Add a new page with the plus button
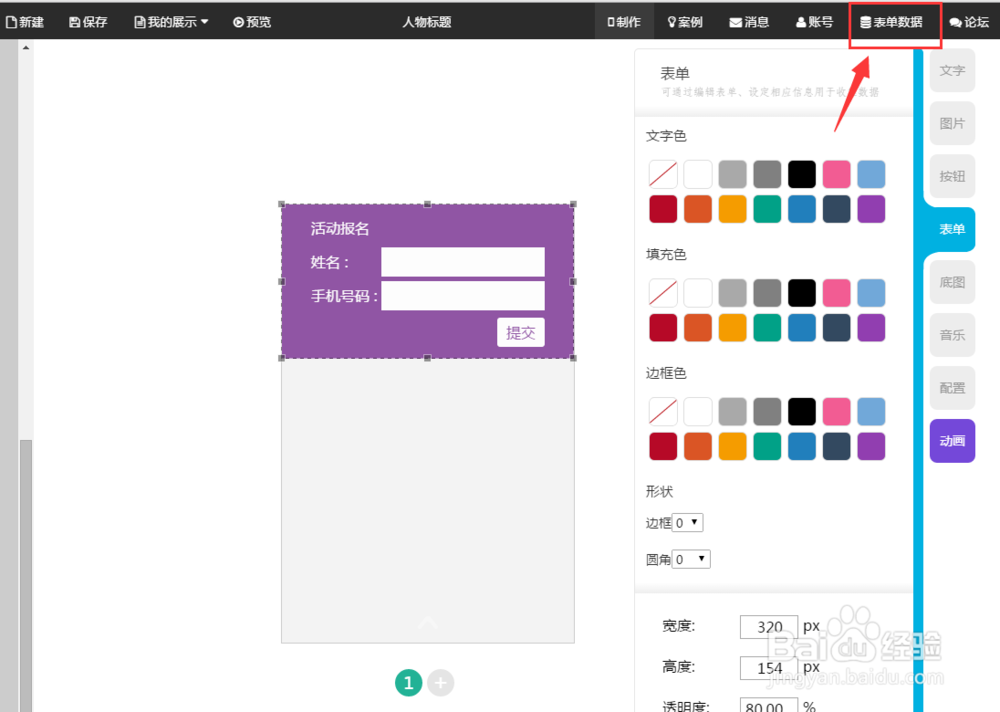 [440, 682]
